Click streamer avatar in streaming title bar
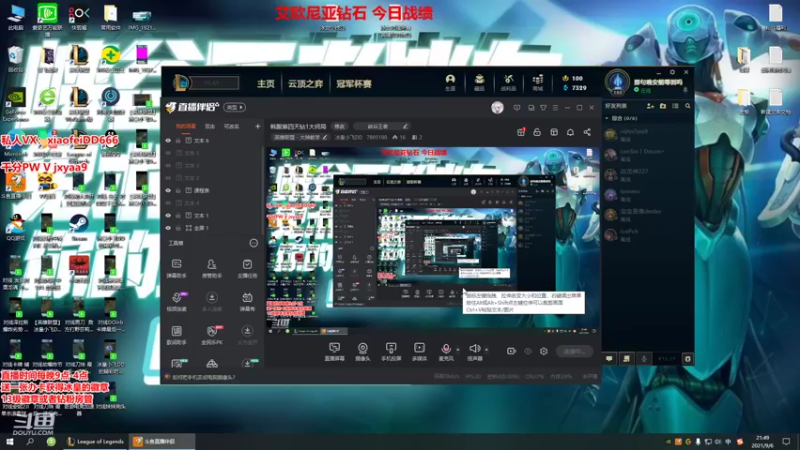This screenshot has width=800, height=450. click(497, 108)
